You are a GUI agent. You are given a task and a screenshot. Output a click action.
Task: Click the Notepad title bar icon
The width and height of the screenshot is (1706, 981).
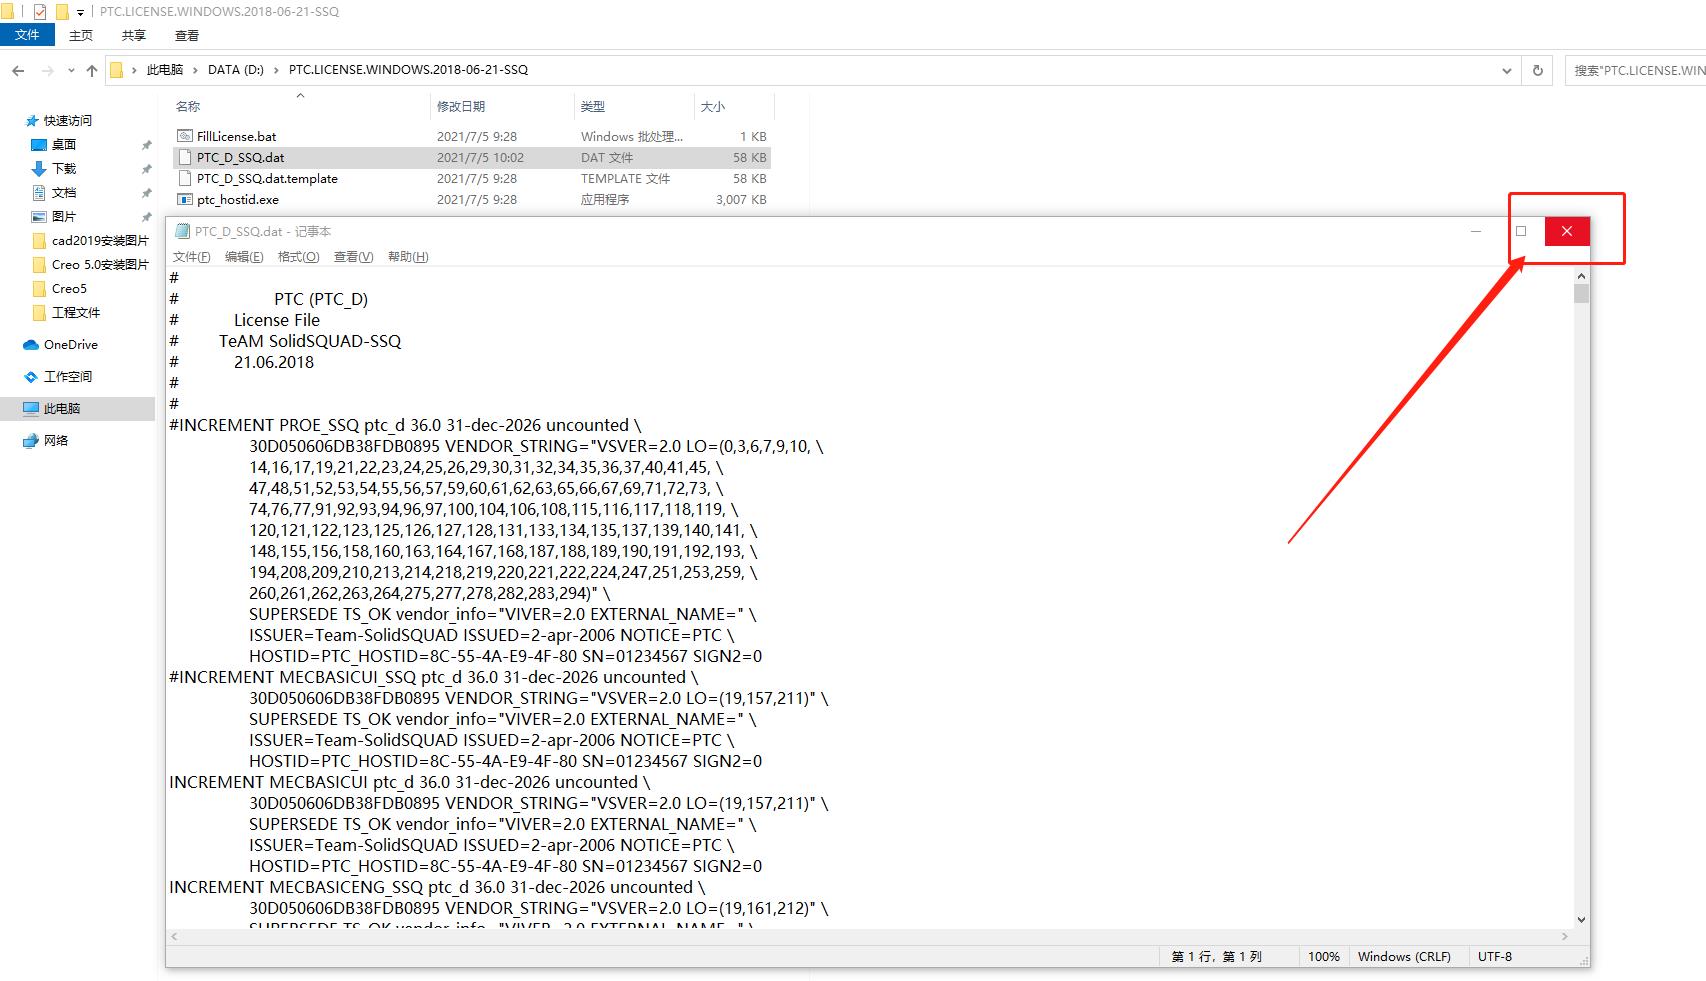click(182, 231)
